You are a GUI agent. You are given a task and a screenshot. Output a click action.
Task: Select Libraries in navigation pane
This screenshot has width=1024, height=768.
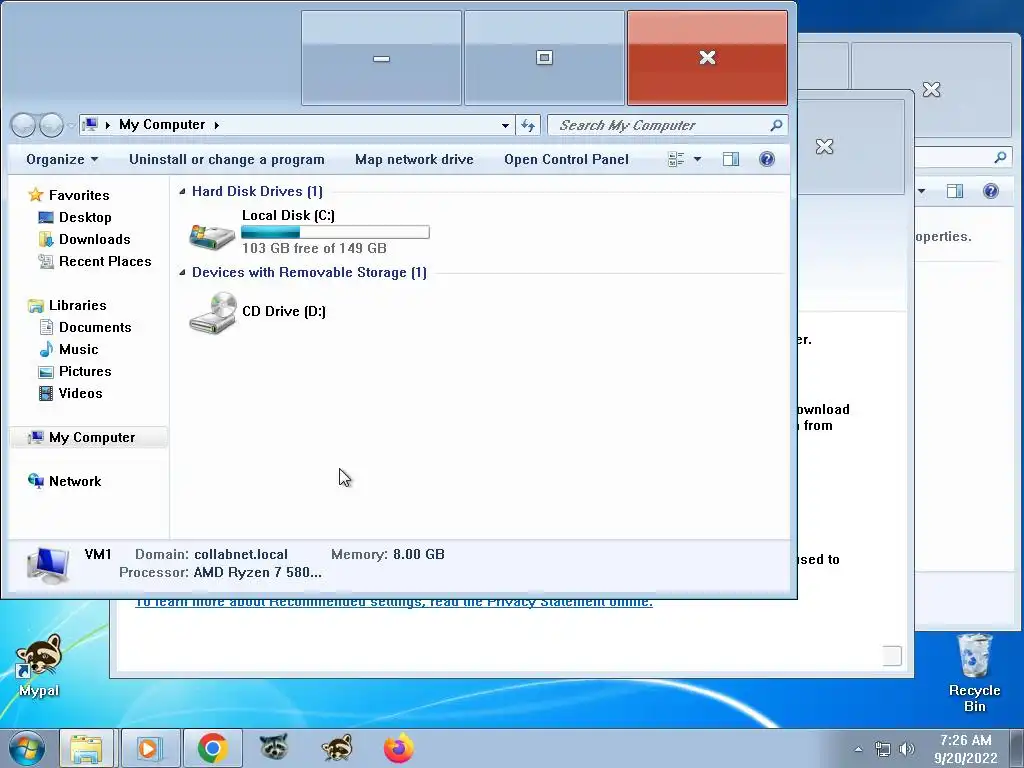point(78,306)
